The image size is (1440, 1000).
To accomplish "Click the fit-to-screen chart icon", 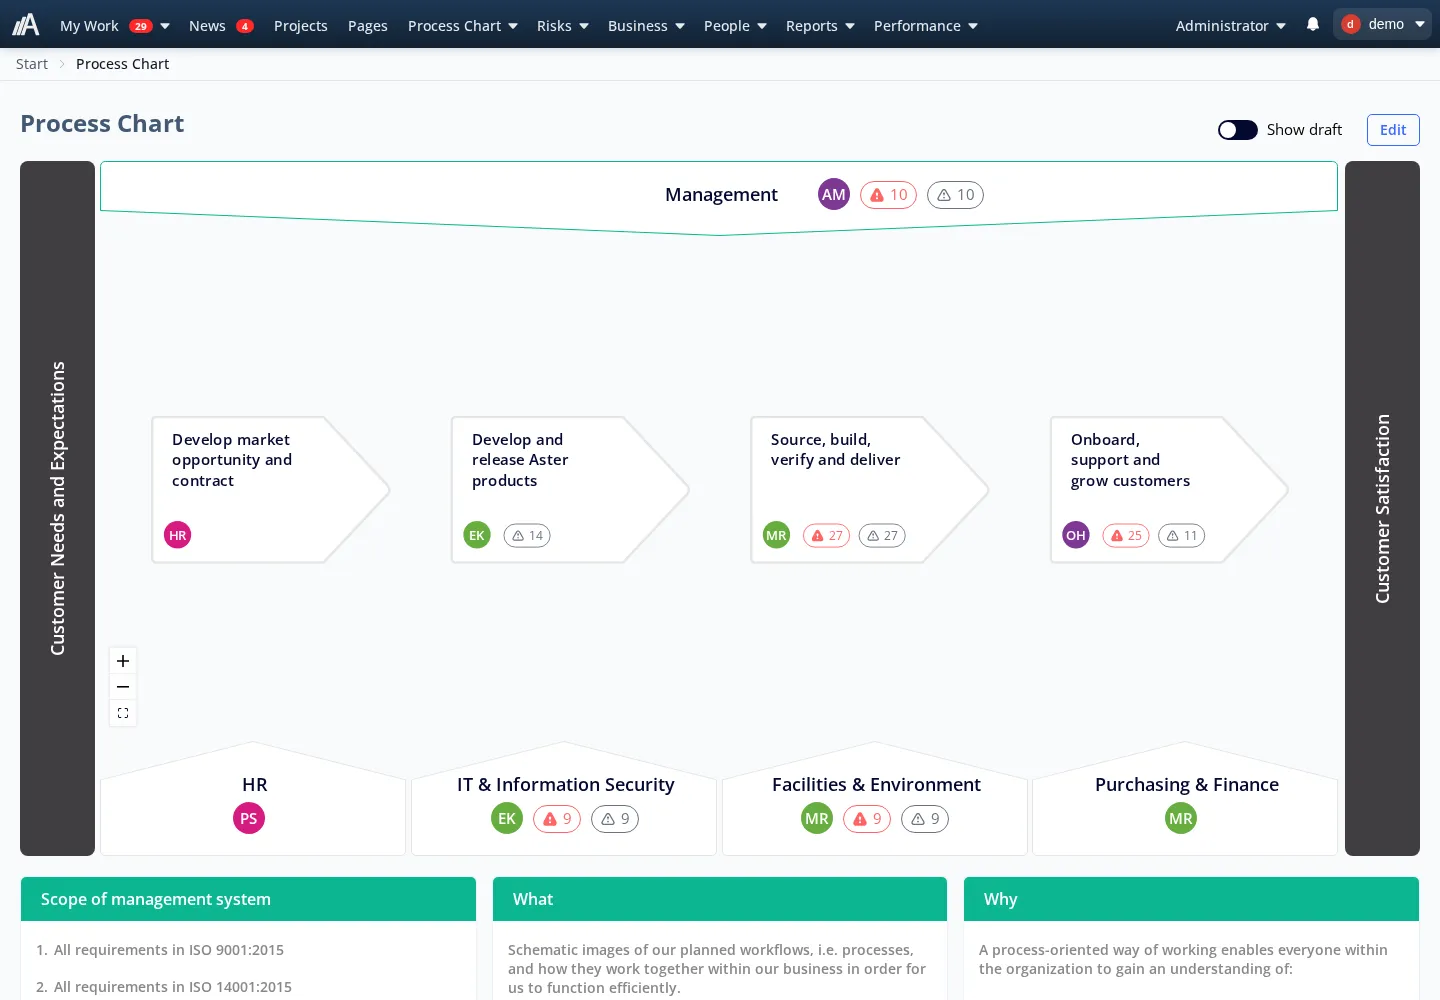I will click(123, 713).
